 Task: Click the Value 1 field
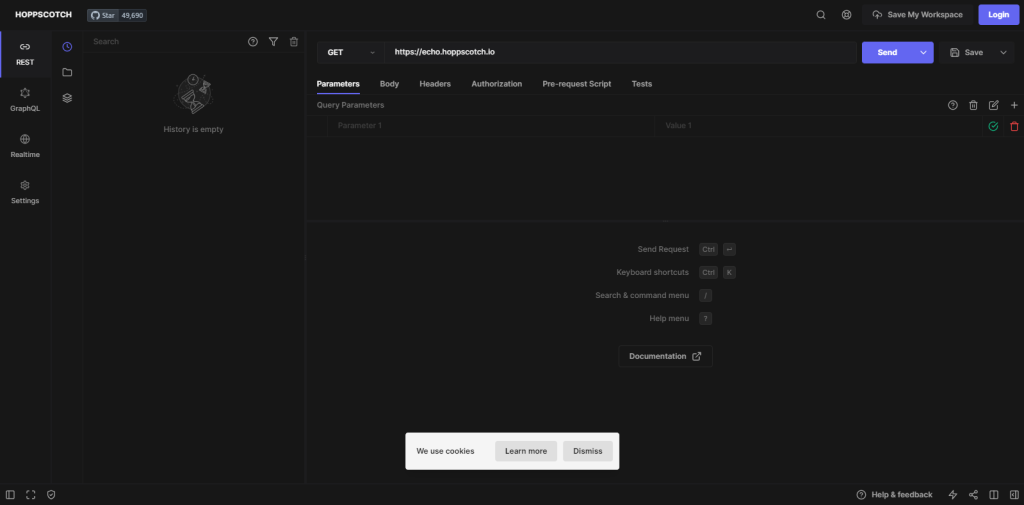tap(819, 125)
